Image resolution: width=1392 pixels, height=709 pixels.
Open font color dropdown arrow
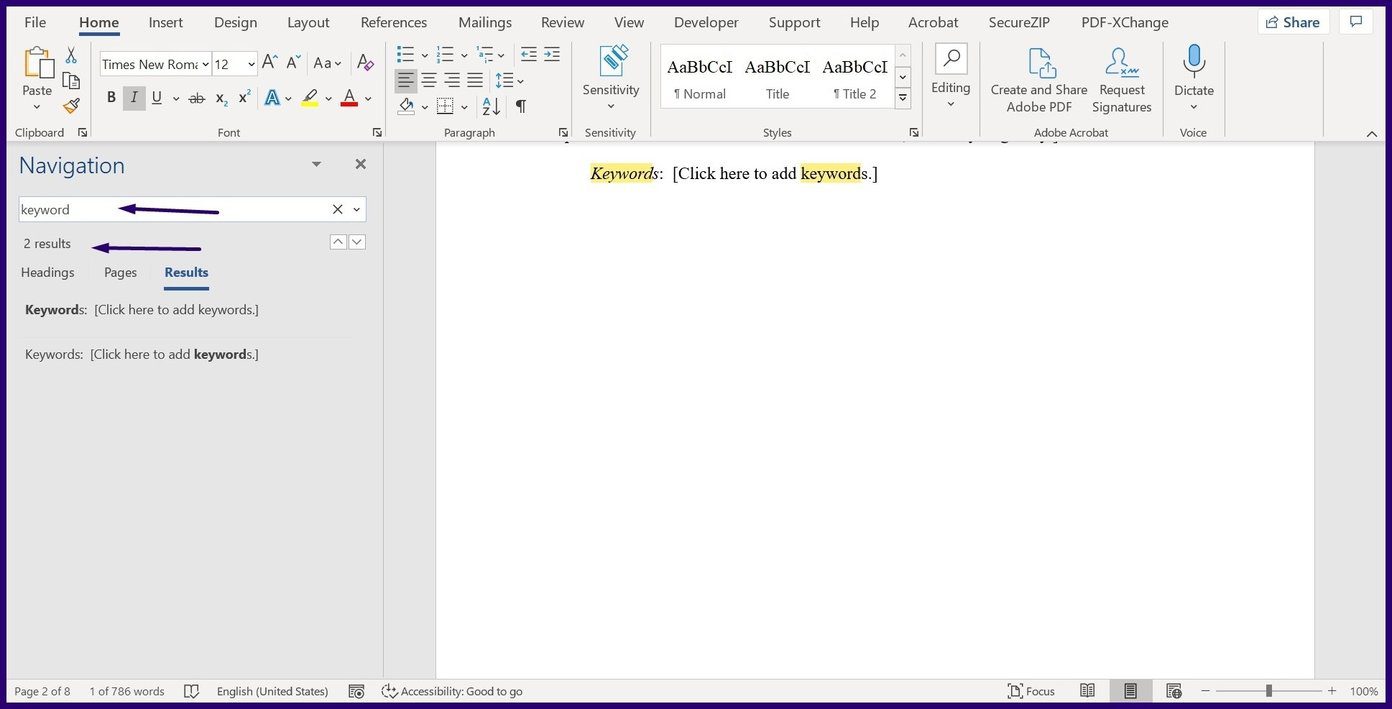pos(368,98)
